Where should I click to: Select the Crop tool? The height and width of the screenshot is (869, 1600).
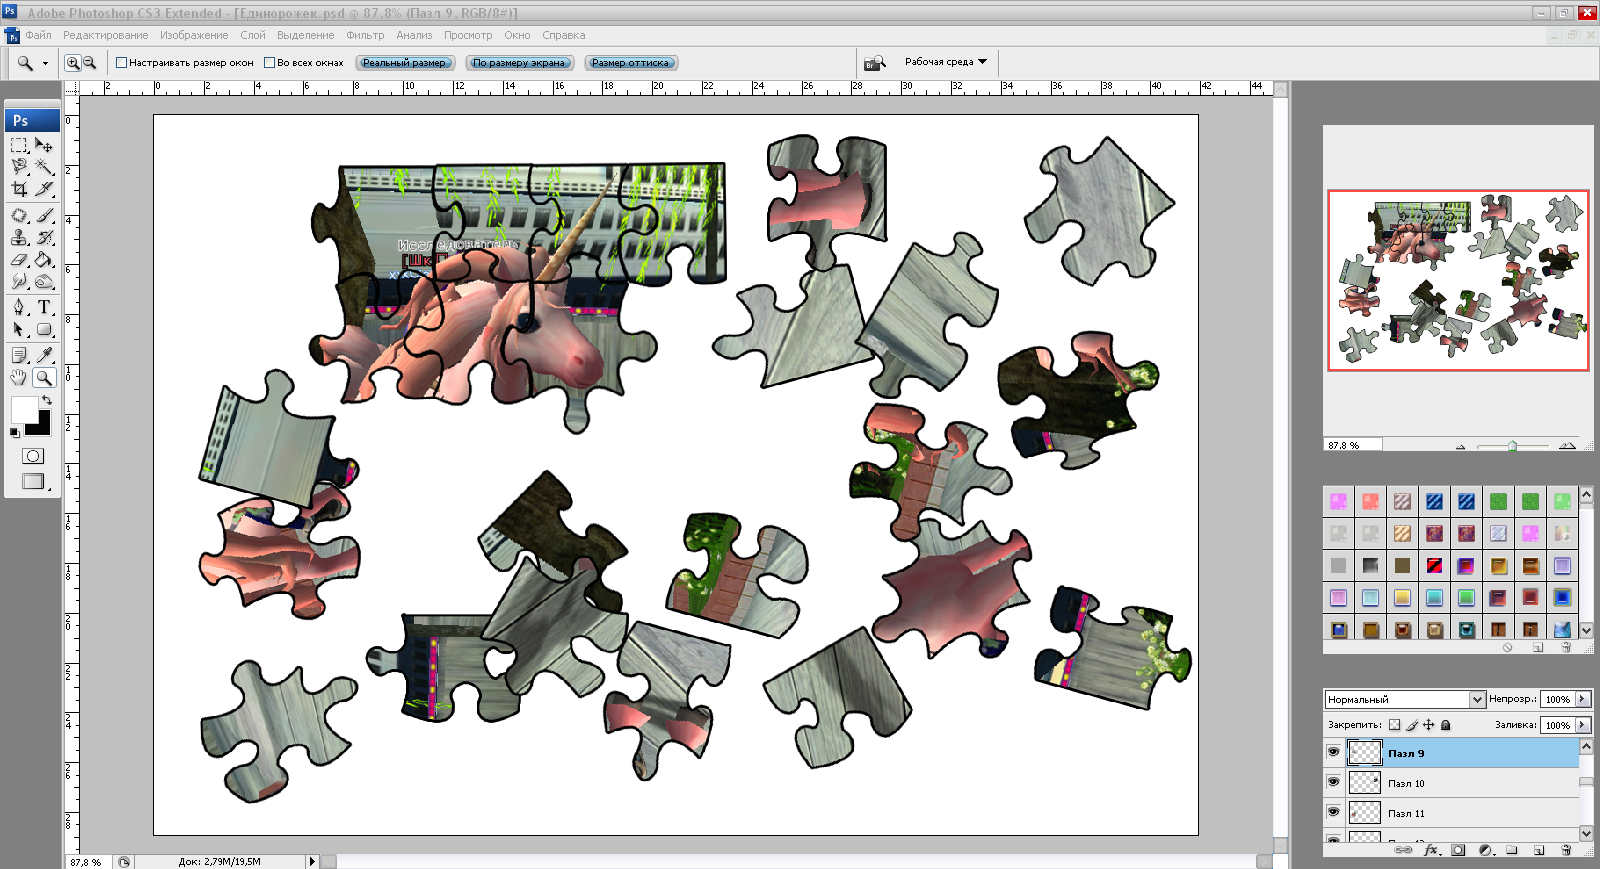[x=19, y=189]
